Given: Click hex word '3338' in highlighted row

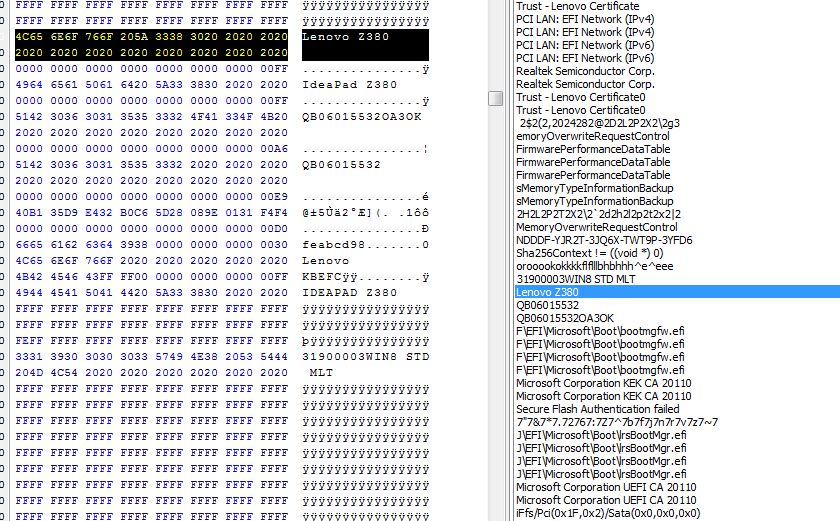Looking at the screenshot, I should pos(169,36).
